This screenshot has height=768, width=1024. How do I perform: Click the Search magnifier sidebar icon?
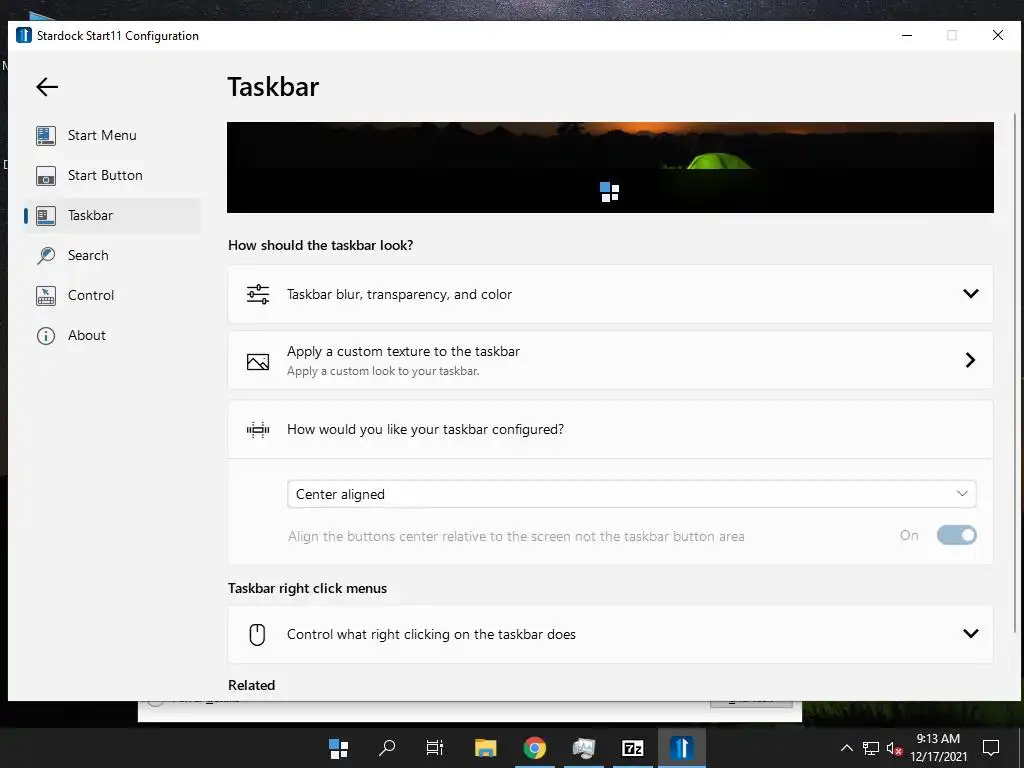point(46,255)
